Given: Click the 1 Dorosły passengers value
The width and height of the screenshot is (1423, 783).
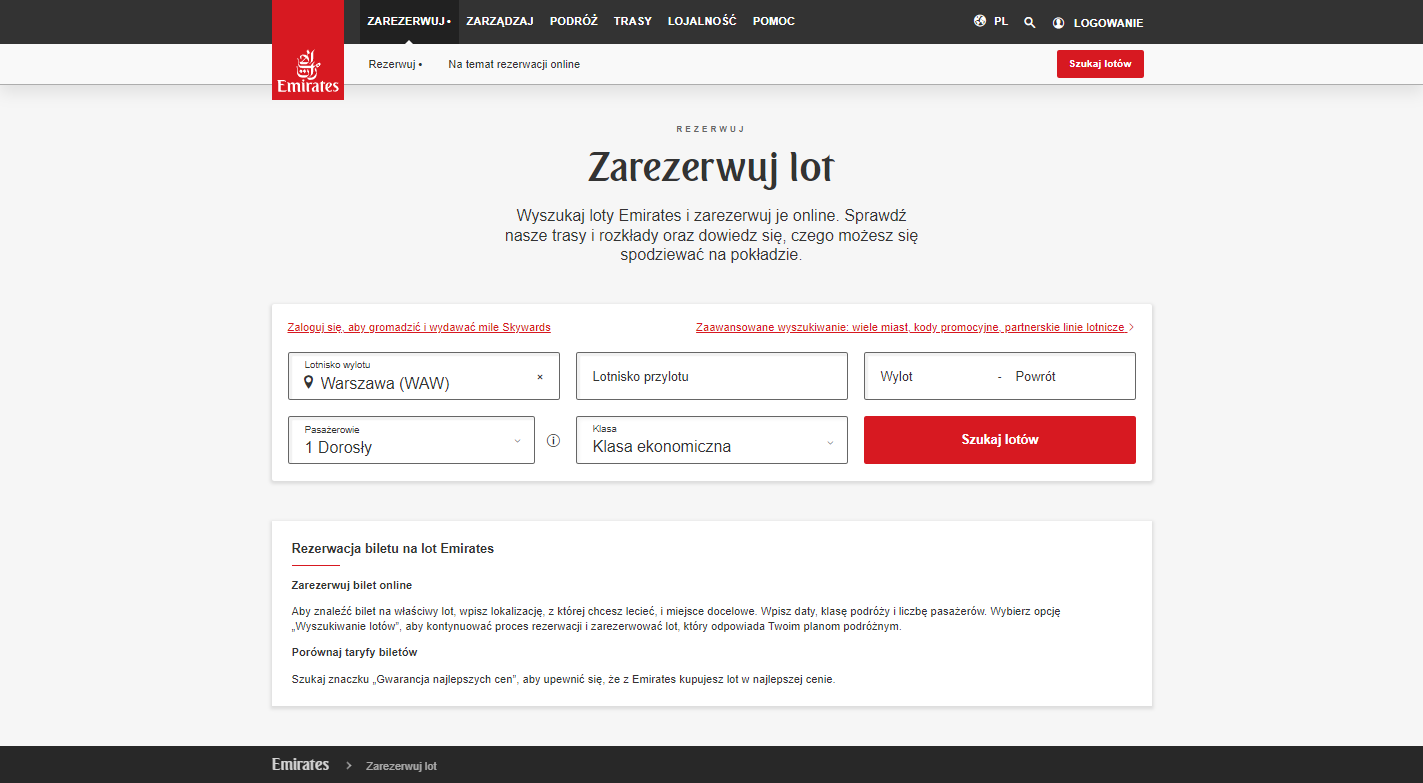Looking at the screenshot, I should 338,448.
